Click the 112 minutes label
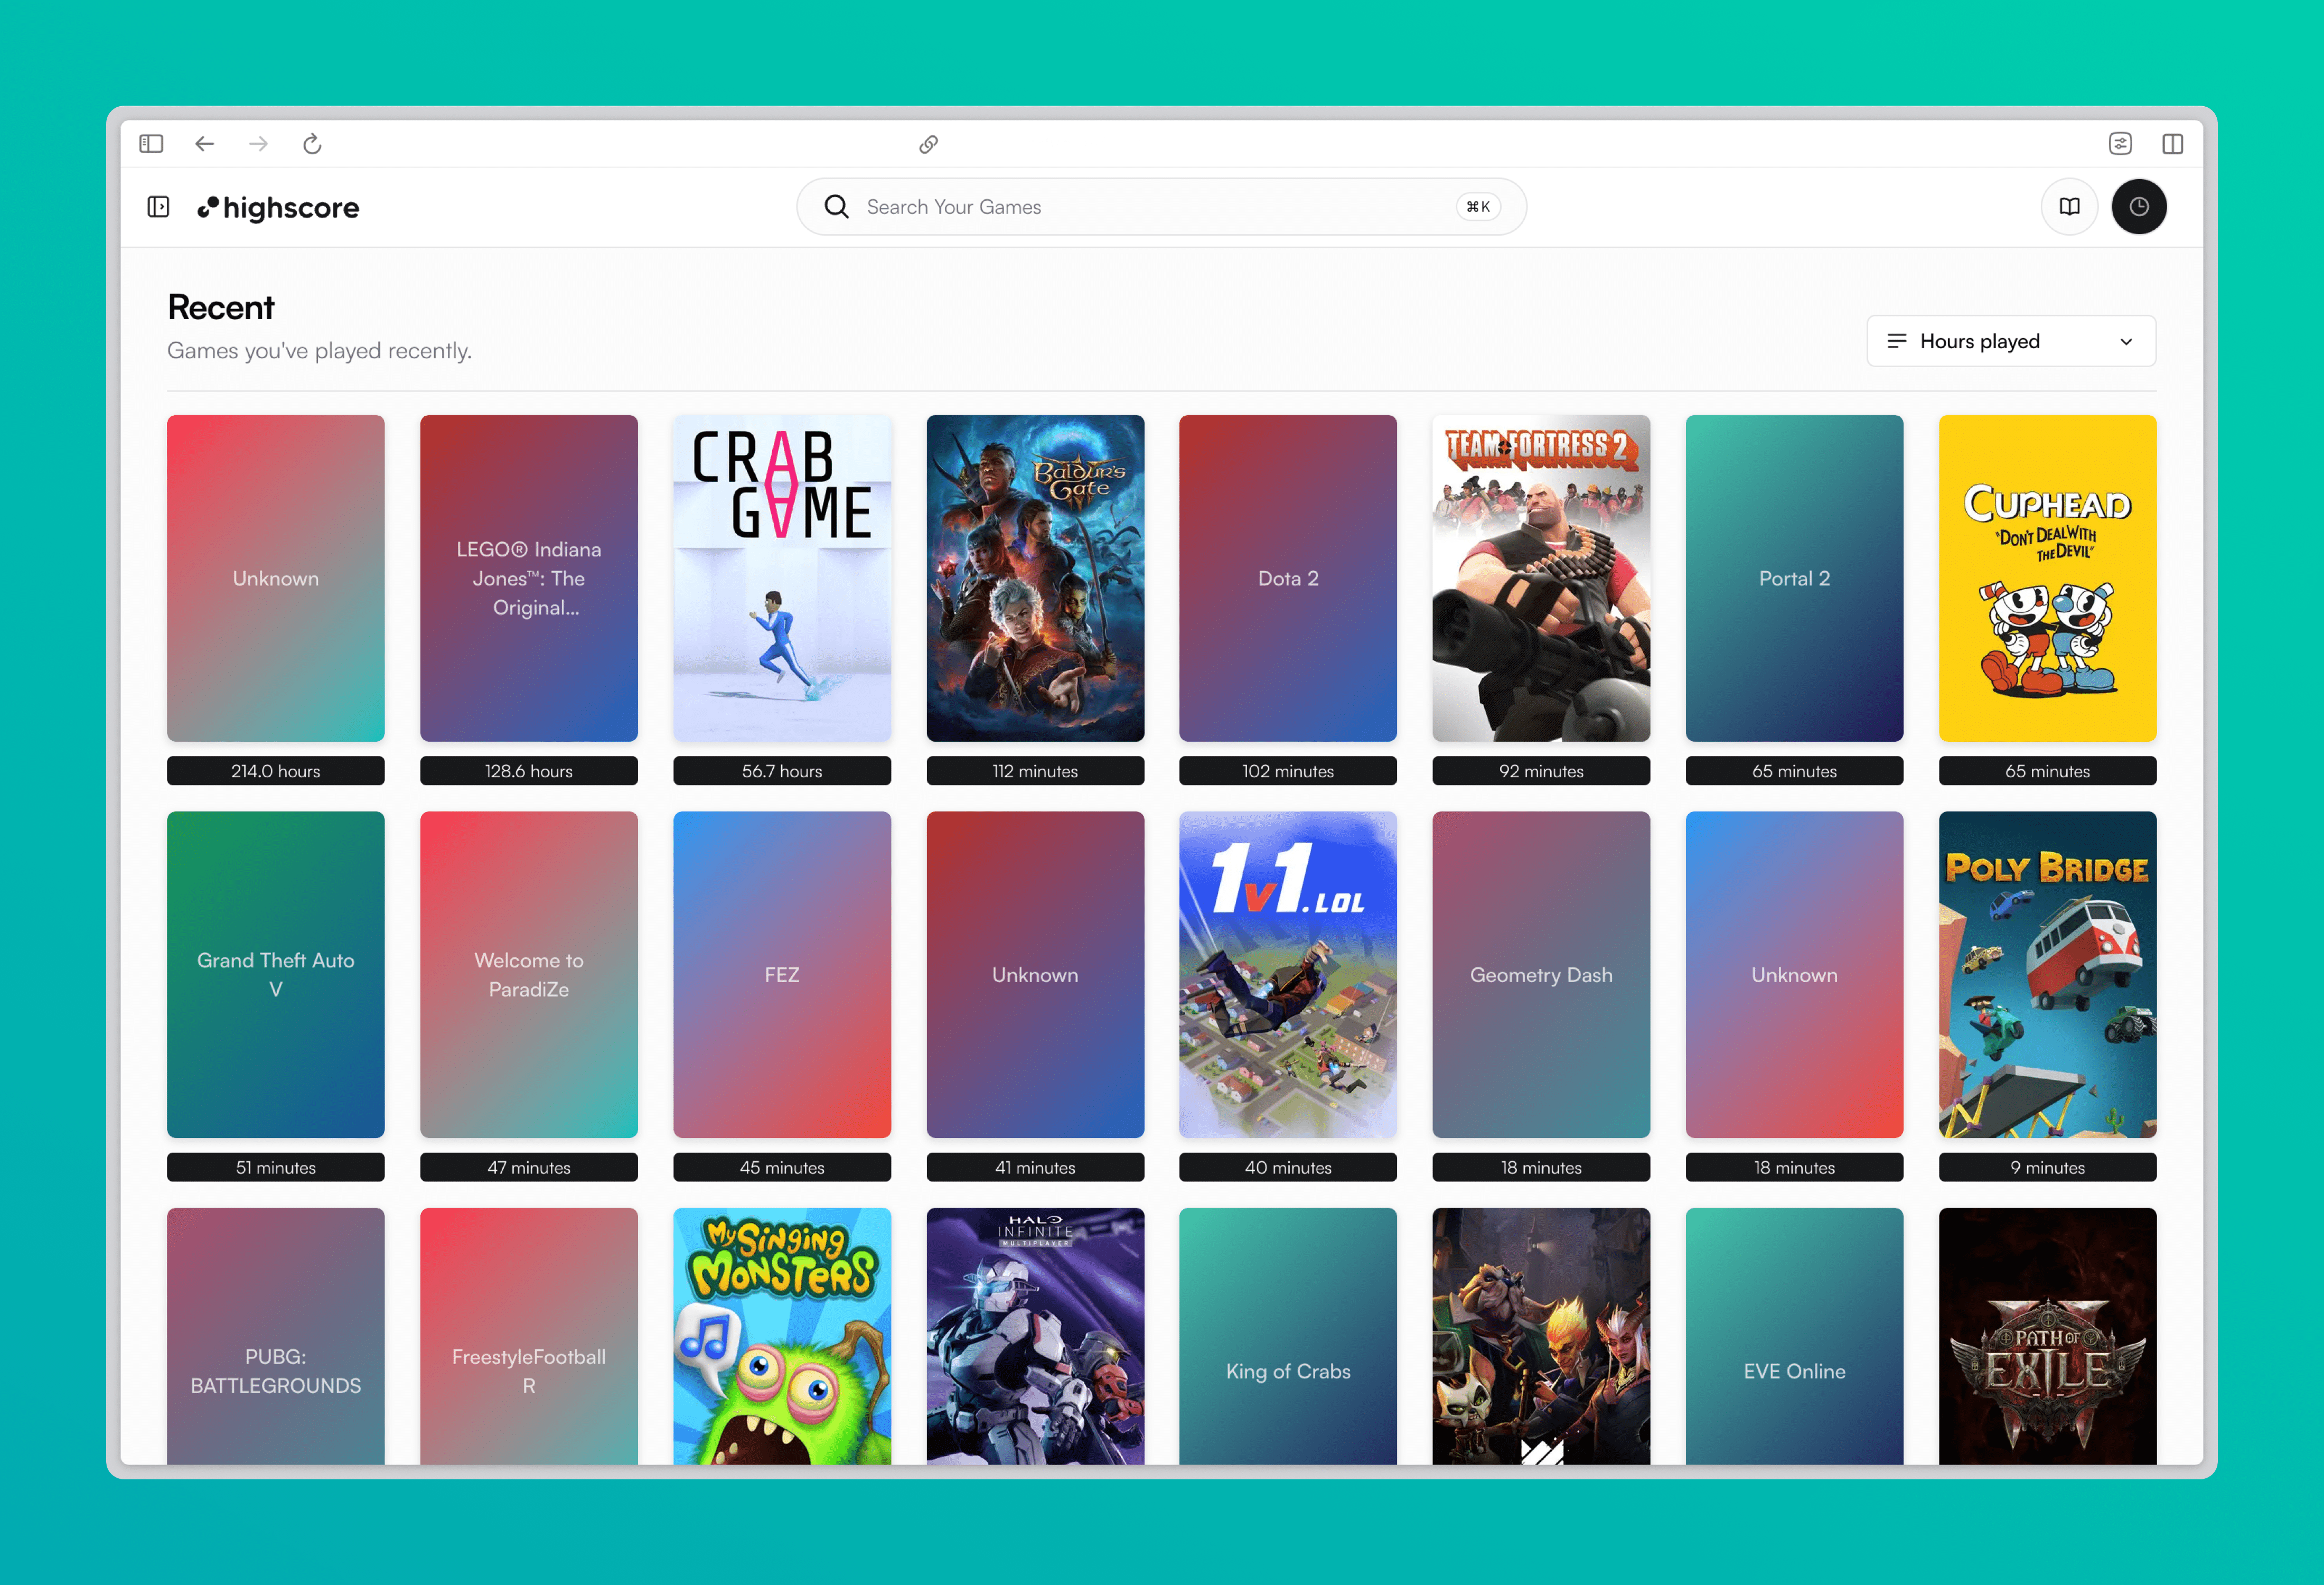Viewport: 2324px width, 1585px height. tap(1035, 771)
